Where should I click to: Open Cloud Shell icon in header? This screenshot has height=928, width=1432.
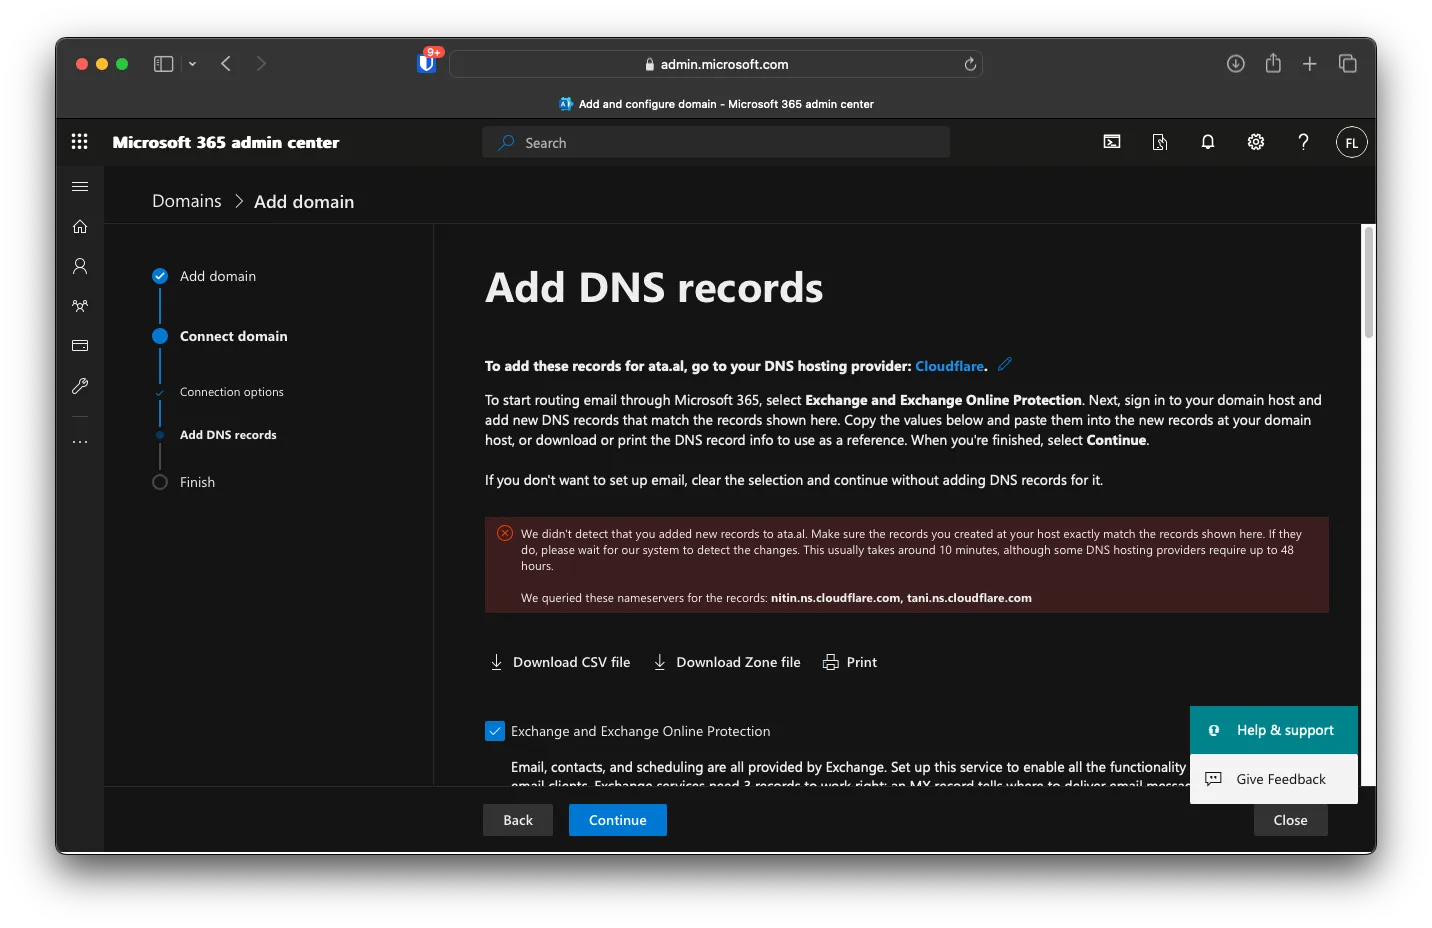(x=1112, y=142)
